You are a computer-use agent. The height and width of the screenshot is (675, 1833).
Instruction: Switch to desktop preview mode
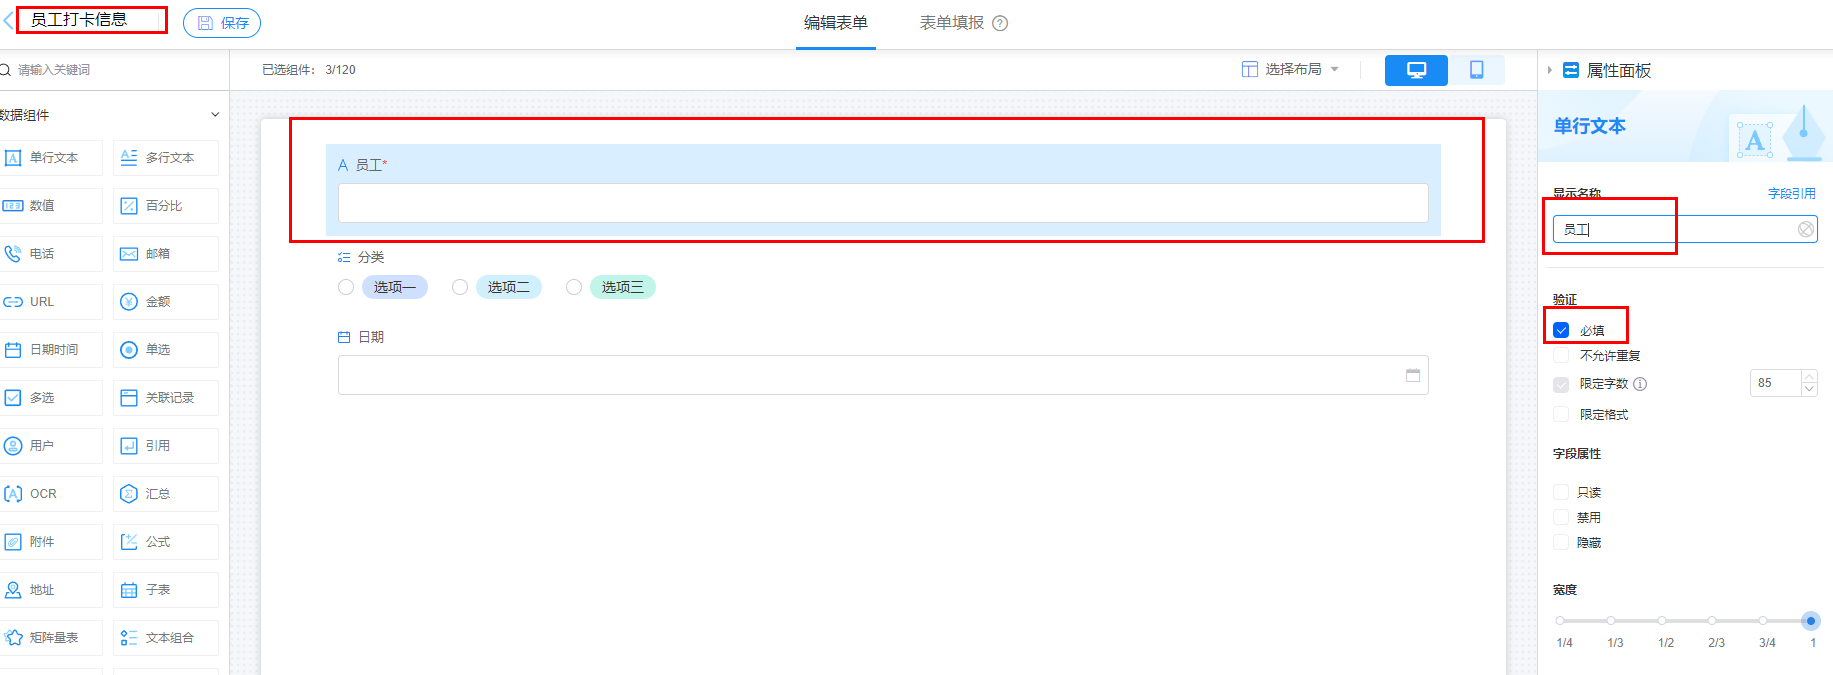[1416, 70]
